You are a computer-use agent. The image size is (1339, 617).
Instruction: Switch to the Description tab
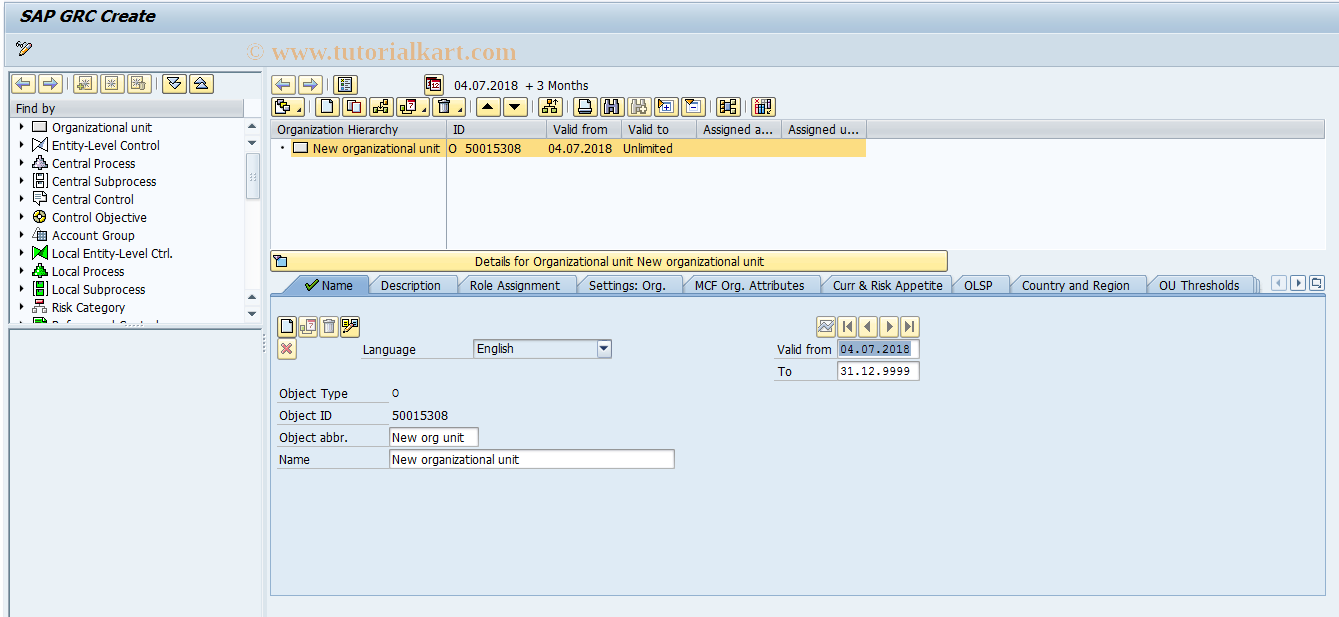pyautogui.click(x=411, y=285)
